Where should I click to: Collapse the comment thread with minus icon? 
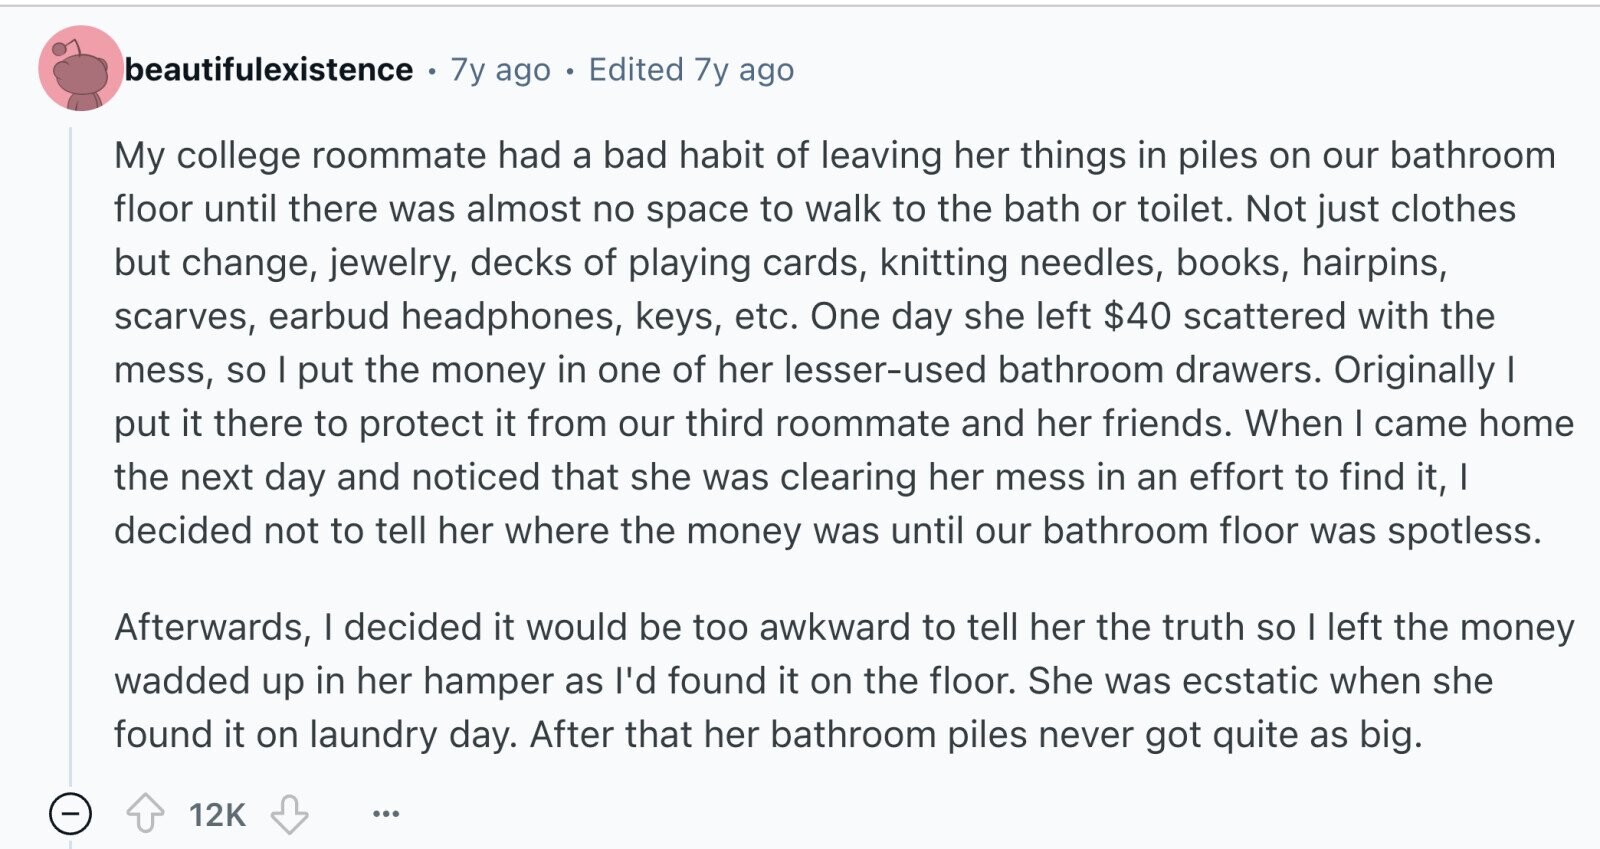[x=70, y=814]
